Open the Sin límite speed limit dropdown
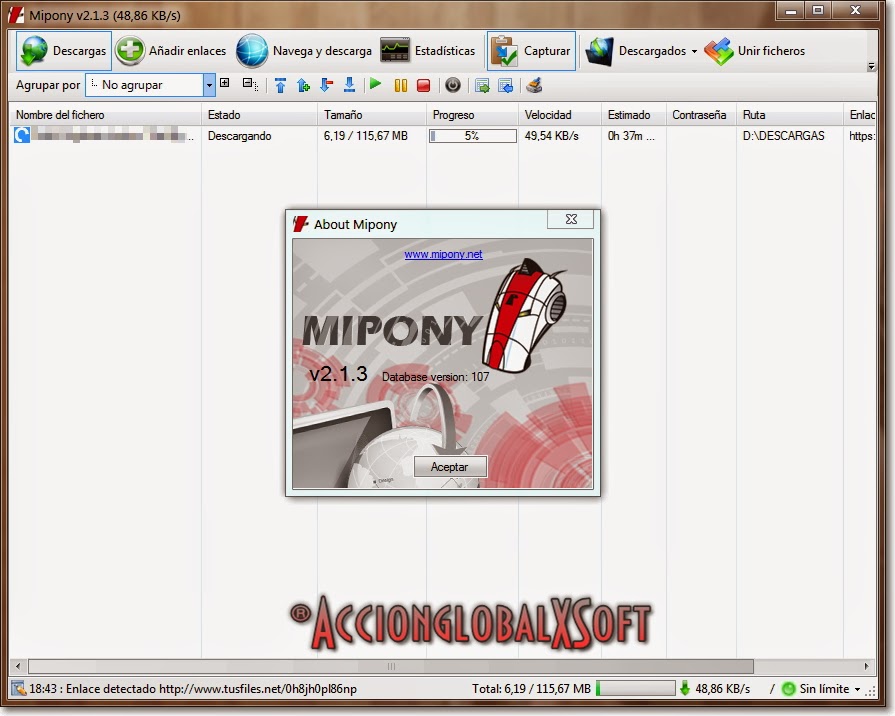Image resolution: width=895 pixels, height=716 pixels. click(x=829, y=689)
